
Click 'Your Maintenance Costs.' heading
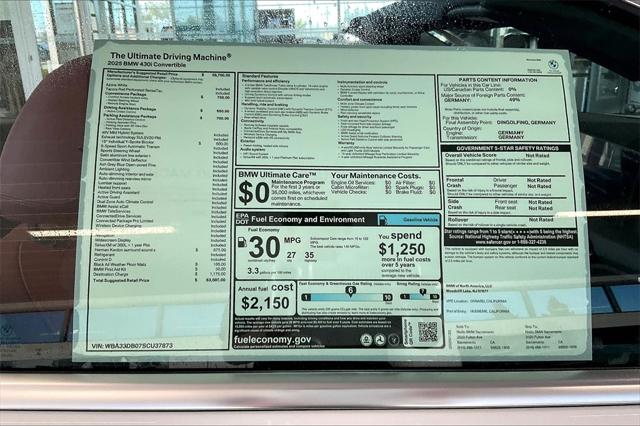376,175
